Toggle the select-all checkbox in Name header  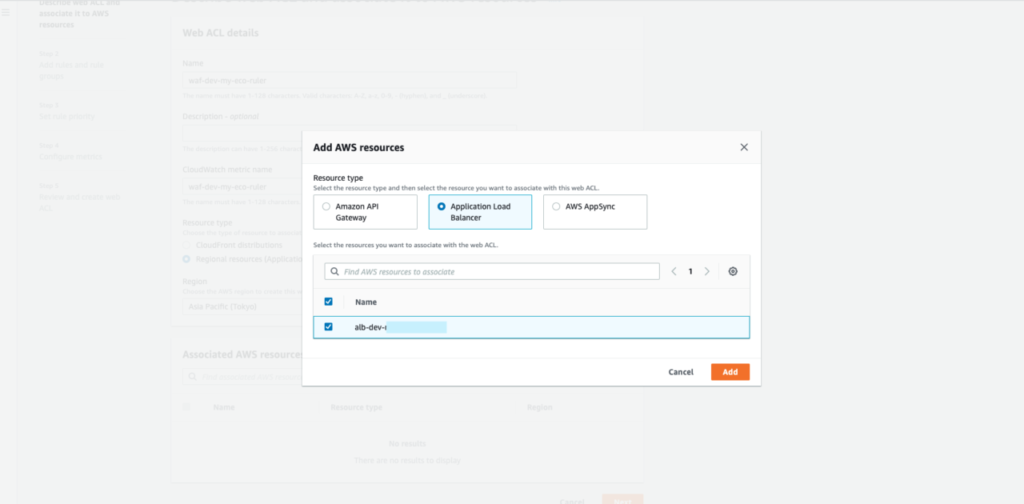coord(328,302)
